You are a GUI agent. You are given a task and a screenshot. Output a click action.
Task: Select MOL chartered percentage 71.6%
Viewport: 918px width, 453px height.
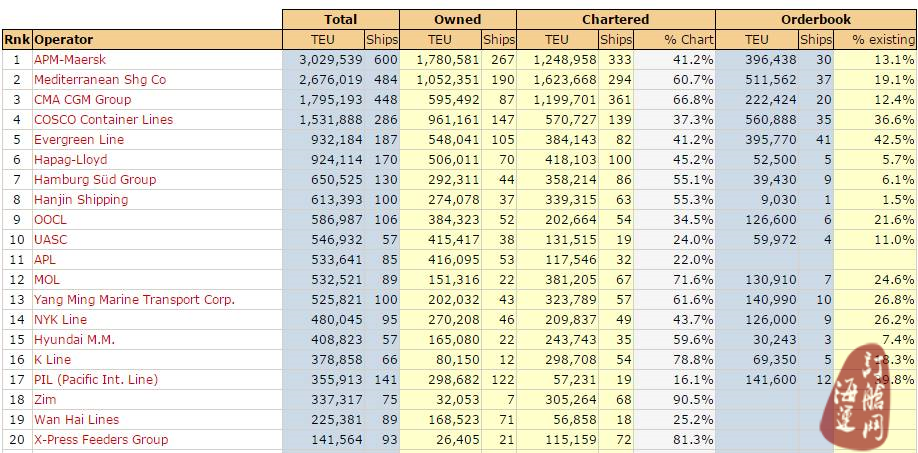click(694, 279)
